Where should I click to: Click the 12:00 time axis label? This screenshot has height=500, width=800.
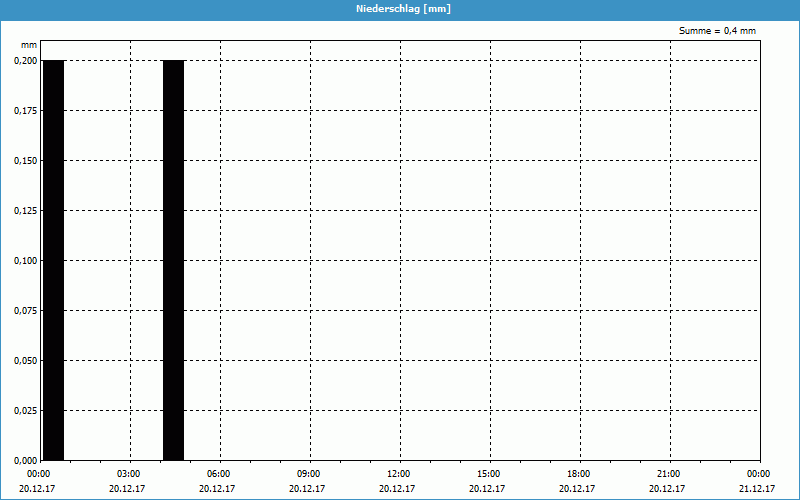tap(398, 474)
